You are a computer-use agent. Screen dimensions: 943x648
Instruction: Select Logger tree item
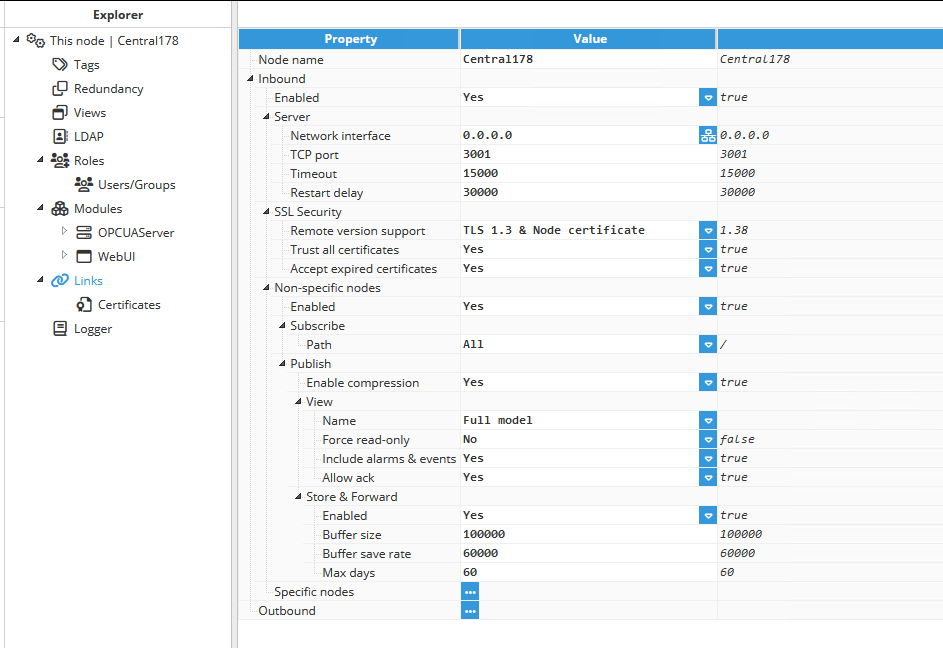[x=93, y=329]
